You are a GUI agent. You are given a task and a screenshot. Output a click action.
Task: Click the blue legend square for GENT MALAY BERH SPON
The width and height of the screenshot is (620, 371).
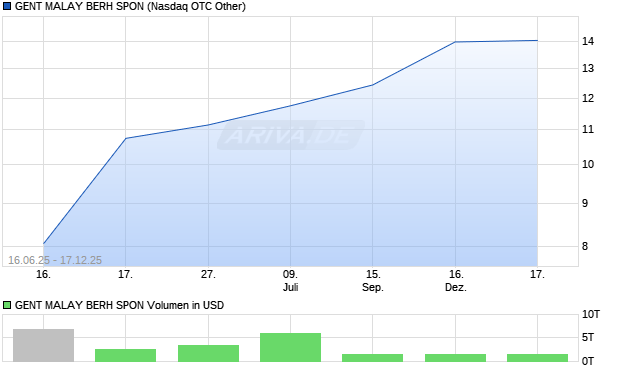click(x=7, y=6)
